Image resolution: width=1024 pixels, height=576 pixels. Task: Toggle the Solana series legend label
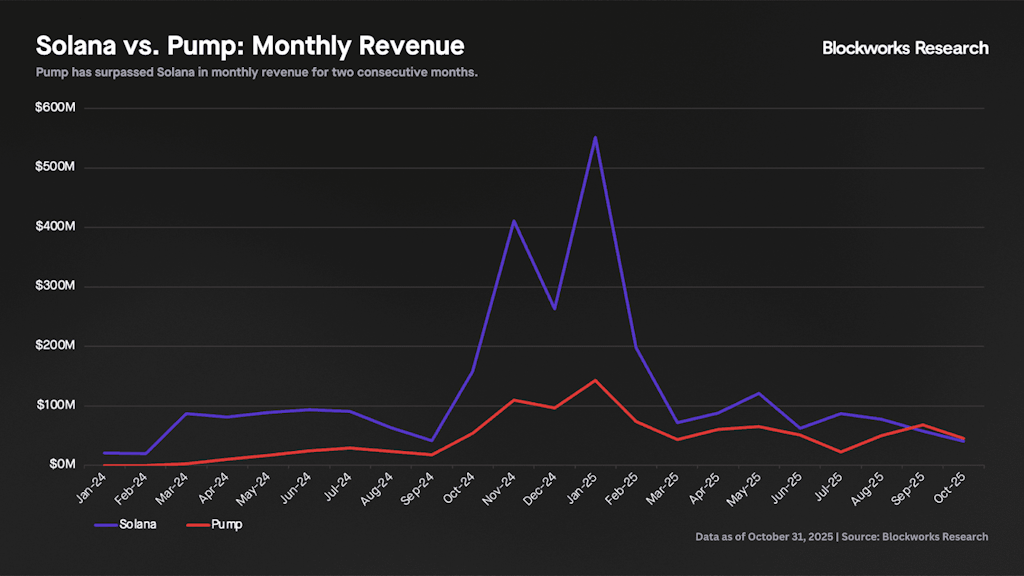click(137, 524)
